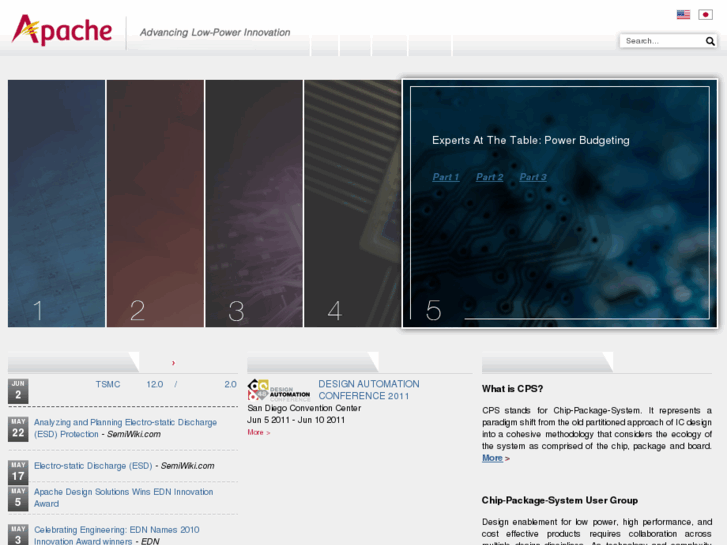This screenshot has height=545, width=727.
Task: Open Part 2 of Power Budgeting
Action: pos(490,177)
